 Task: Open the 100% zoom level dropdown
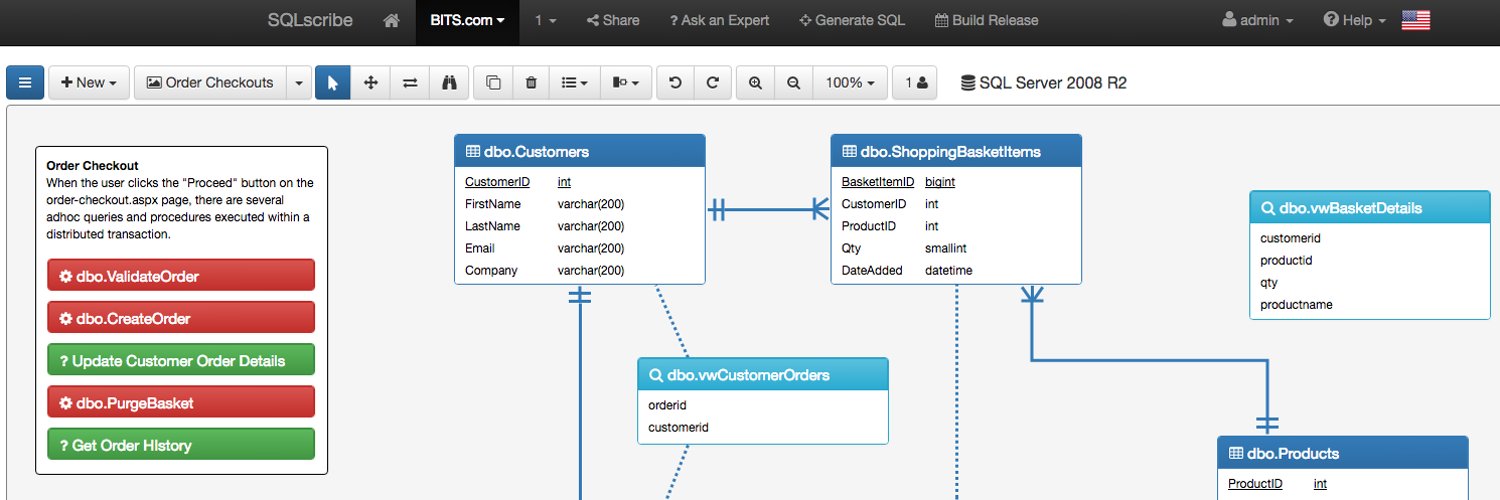850,83
